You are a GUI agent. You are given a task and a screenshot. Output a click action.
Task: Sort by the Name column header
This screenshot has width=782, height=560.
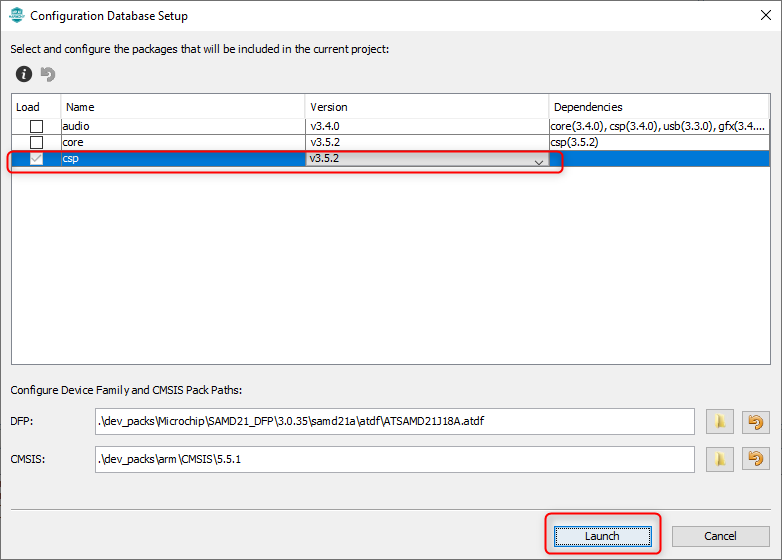point(182,107)
